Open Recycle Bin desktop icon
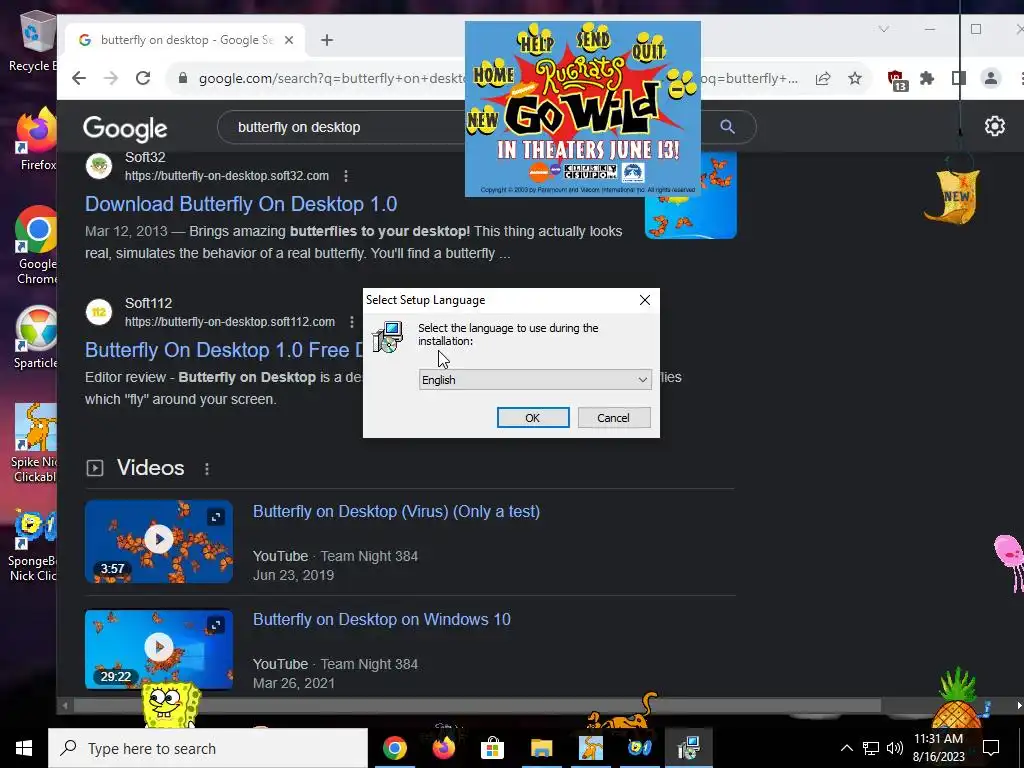Image resolution: width=1024 pixels, height=768 pixels. click(33, 42)
